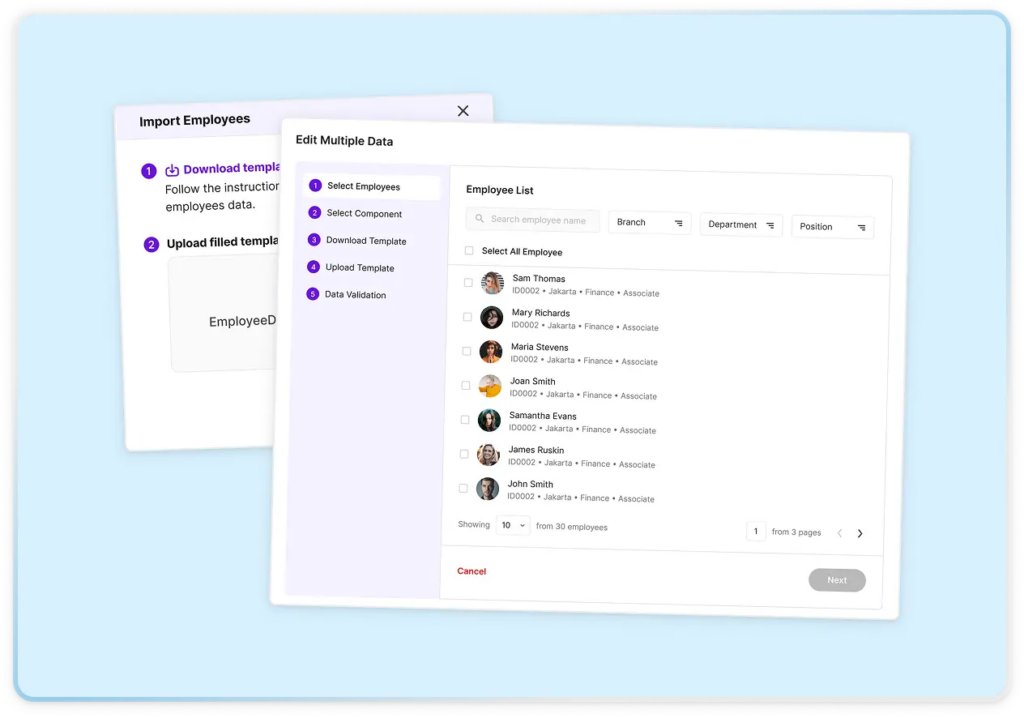
Task: Change rows shown per page dropdown
Action: coord(512,525)
